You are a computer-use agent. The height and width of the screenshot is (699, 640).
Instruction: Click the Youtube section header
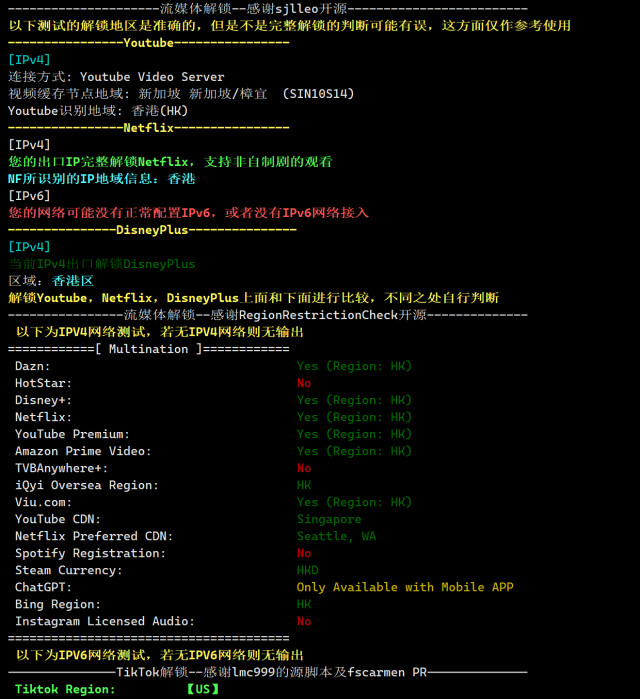148,43
